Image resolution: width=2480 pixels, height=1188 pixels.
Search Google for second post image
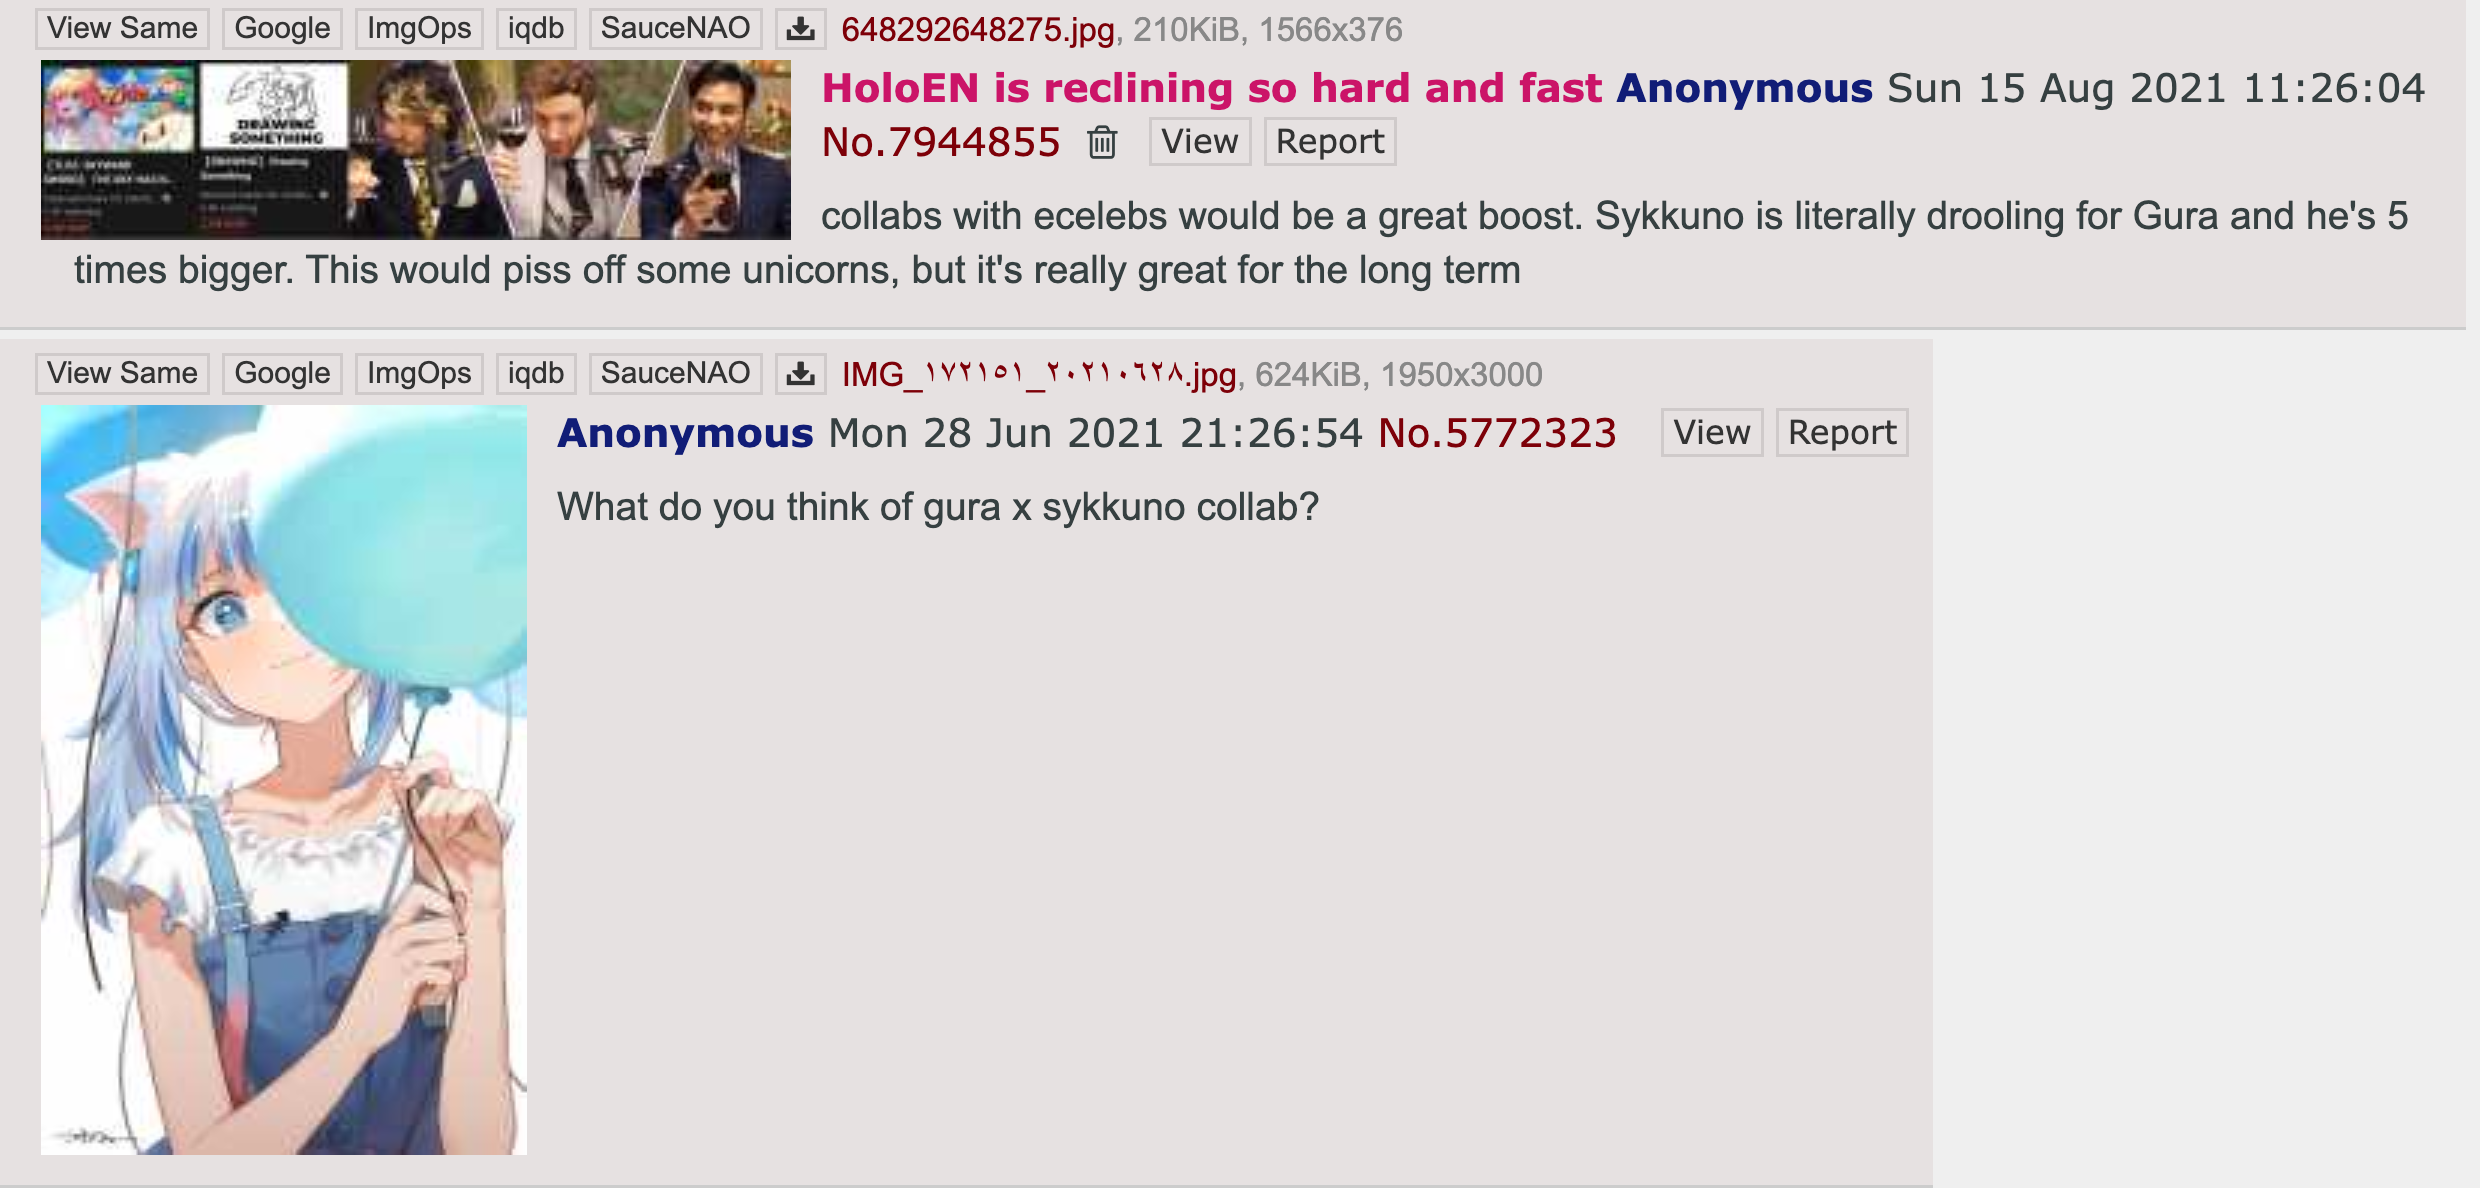(282, 374)
